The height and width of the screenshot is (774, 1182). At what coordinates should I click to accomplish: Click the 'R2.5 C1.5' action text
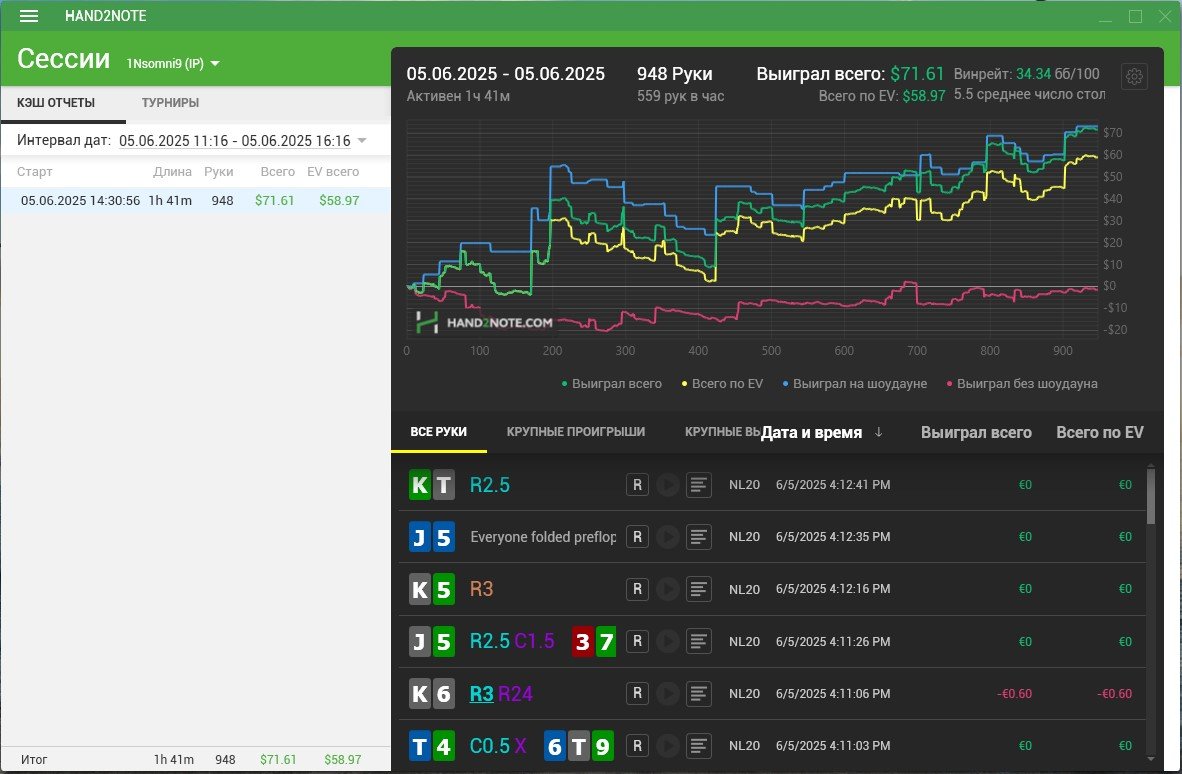pos(512,641)
